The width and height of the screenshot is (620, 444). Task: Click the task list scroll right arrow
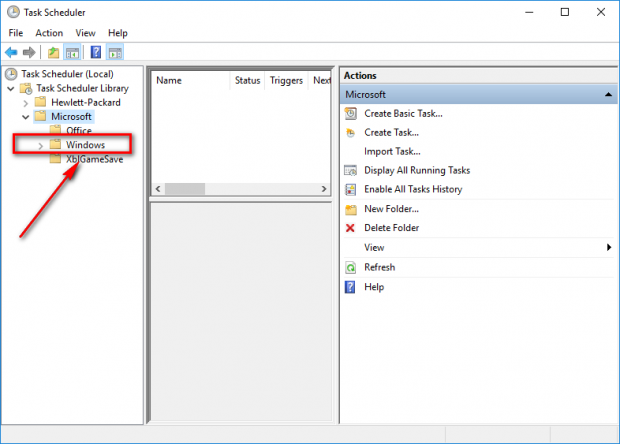pos(324,189)
